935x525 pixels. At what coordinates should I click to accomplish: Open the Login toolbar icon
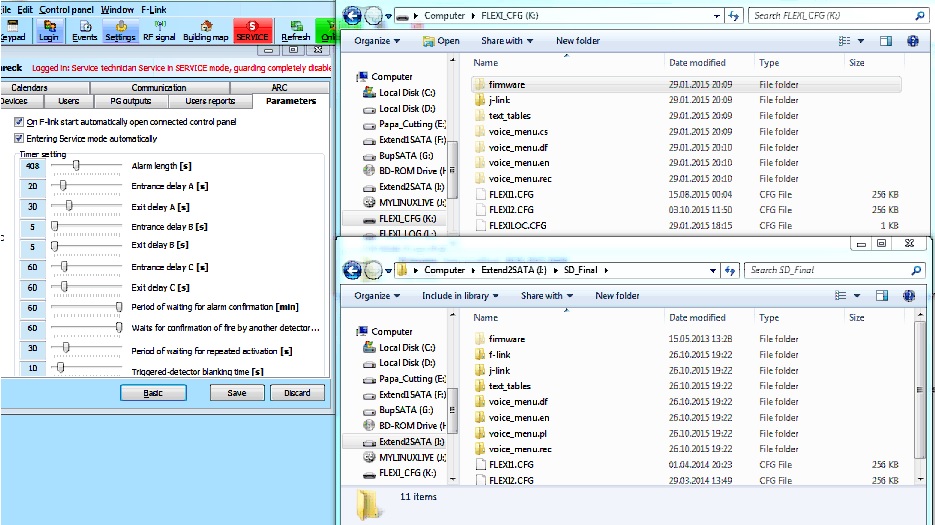[x=48, y=31]
